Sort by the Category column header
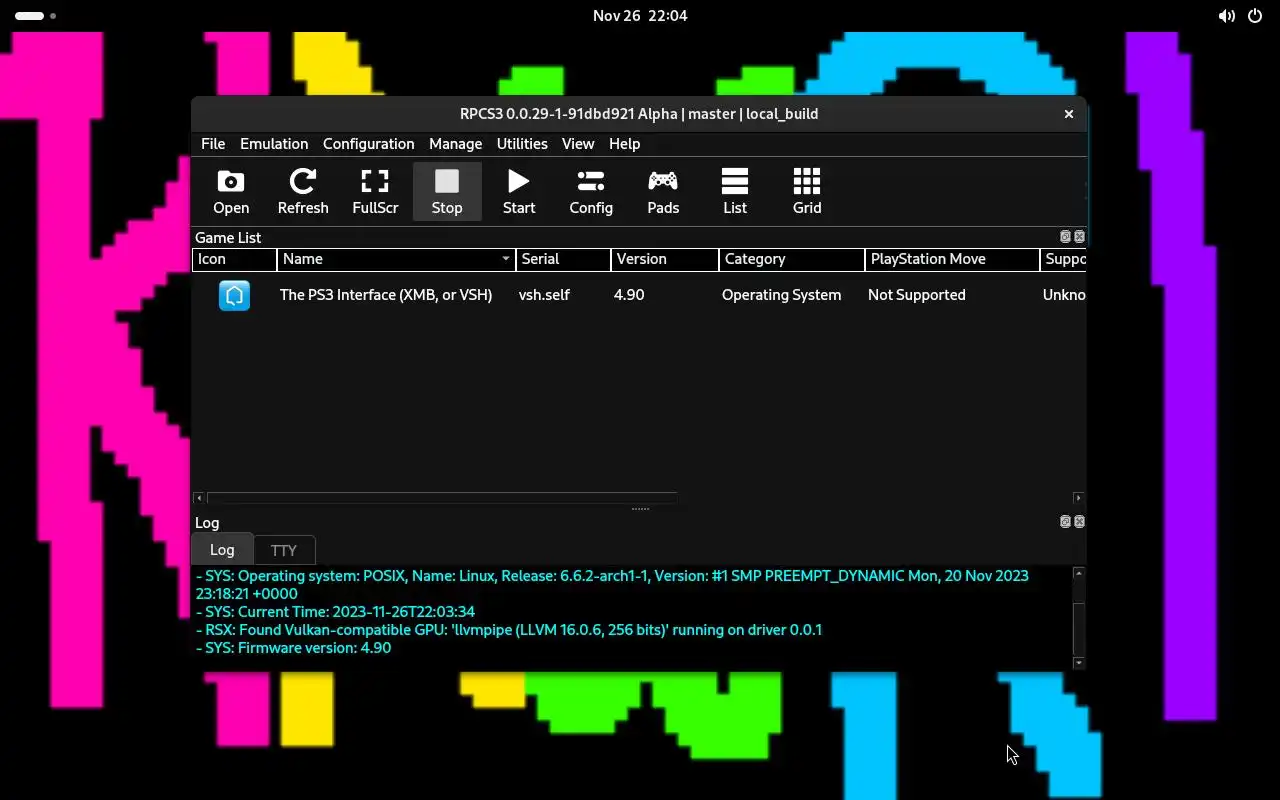 pos(792,259)
